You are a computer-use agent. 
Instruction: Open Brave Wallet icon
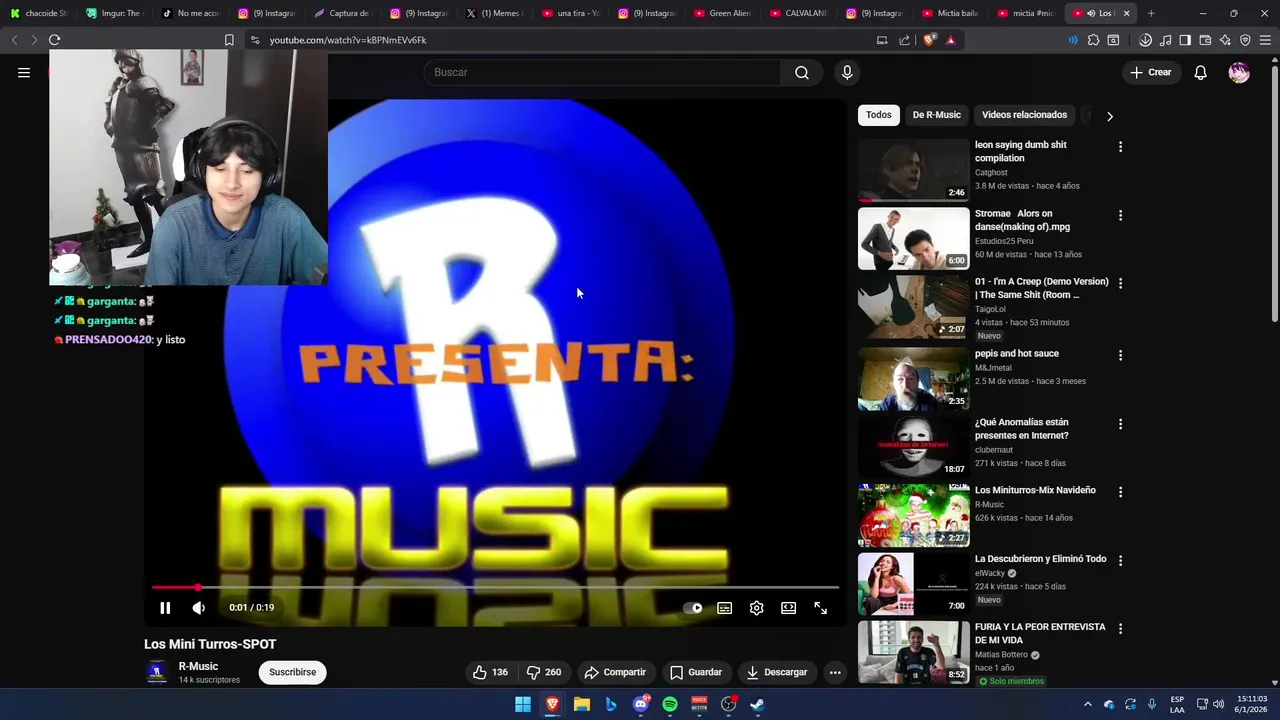click(x=1205, y=40)
